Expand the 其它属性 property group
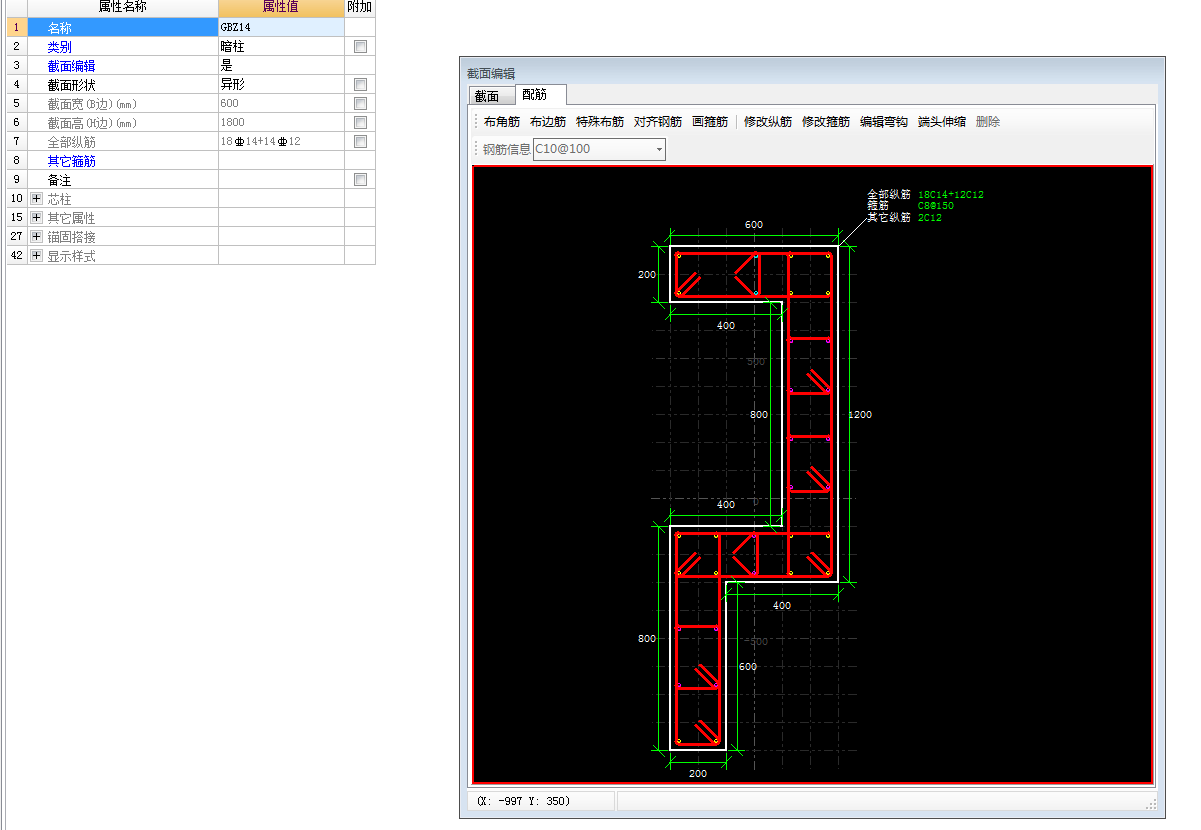Viewport: 1201px width, 830px height. [x=37, y=218]
